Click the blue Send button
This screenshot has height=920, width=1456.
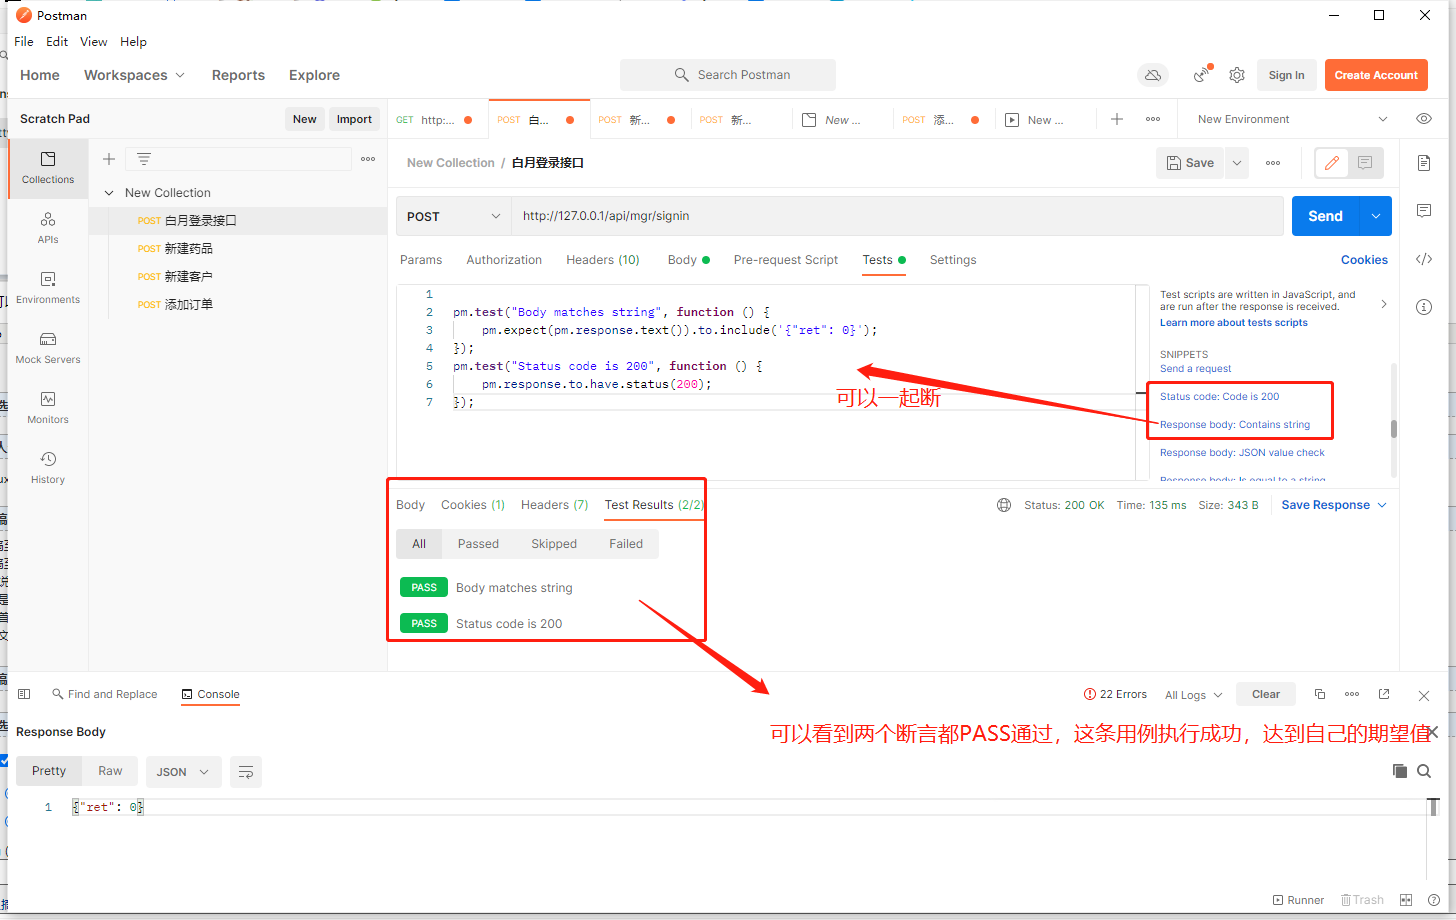tap(1325, 216)
